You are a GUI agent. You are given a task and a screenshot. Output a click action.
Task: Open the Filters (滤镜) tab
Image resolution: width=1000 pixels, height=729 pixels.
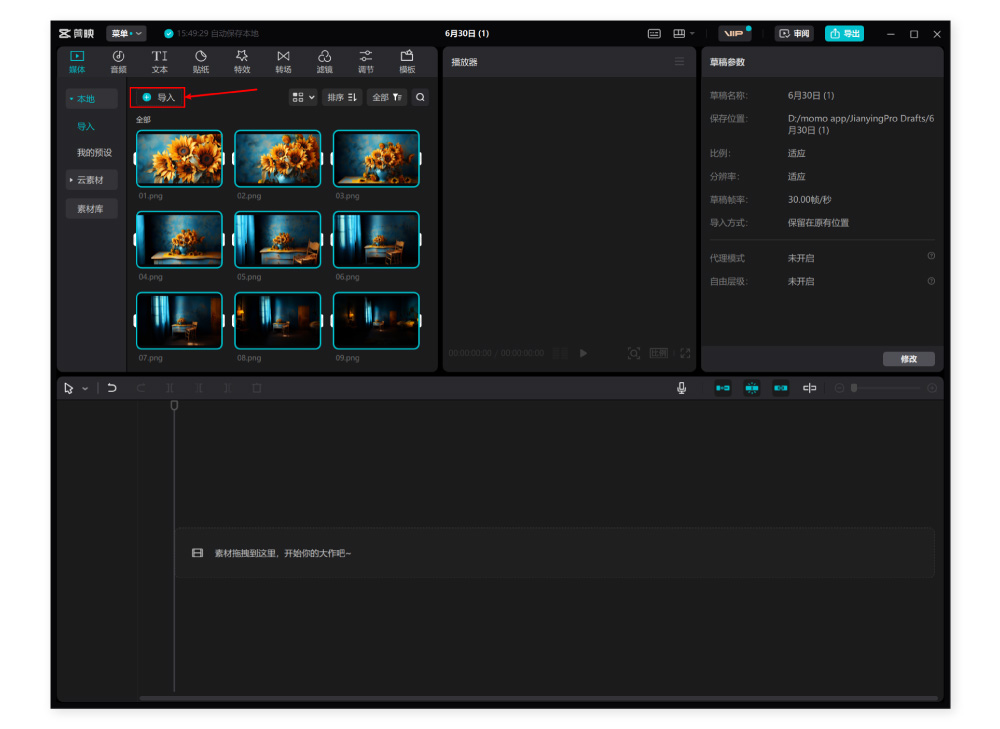[325, 62]
